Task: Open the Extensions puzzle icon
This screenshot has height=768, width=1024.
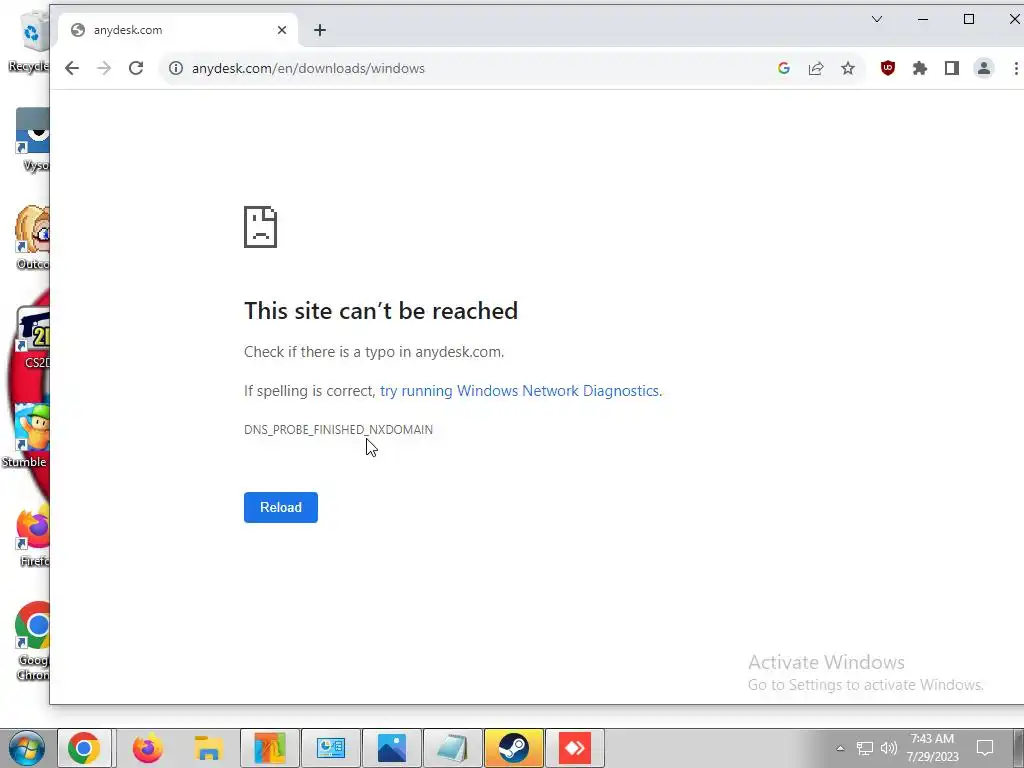Action: click(920, 68)
